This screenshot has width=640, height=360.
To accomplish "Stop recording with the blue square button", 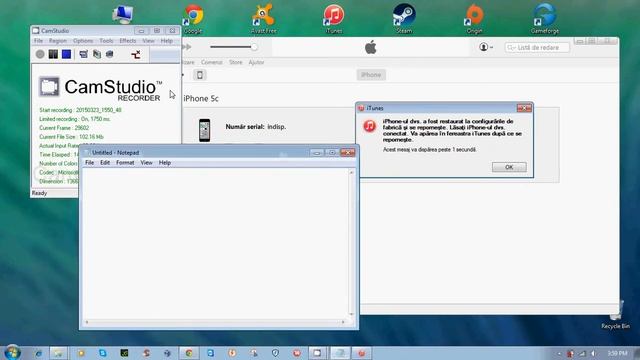I will [67, 54].
